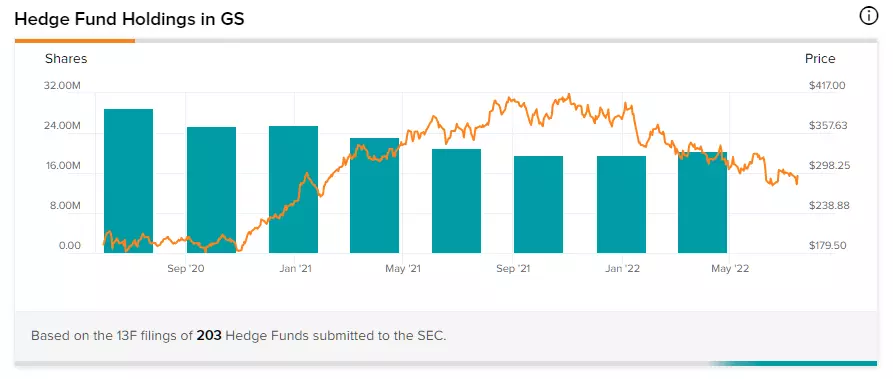Click the Hedge Fund Holdings in GS title
This screenshot has width=893, height=379.
pos(129,19)
